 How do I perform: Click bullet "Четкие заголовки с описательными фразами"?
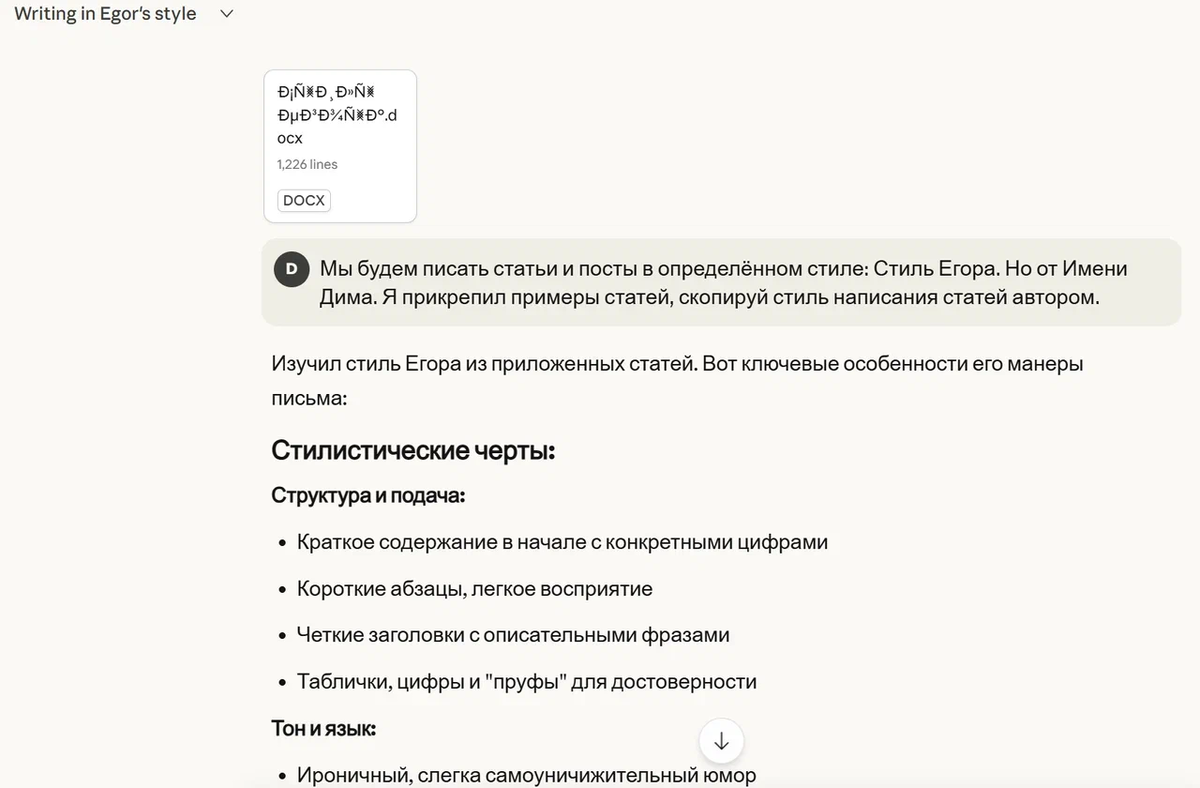[513, 635]
